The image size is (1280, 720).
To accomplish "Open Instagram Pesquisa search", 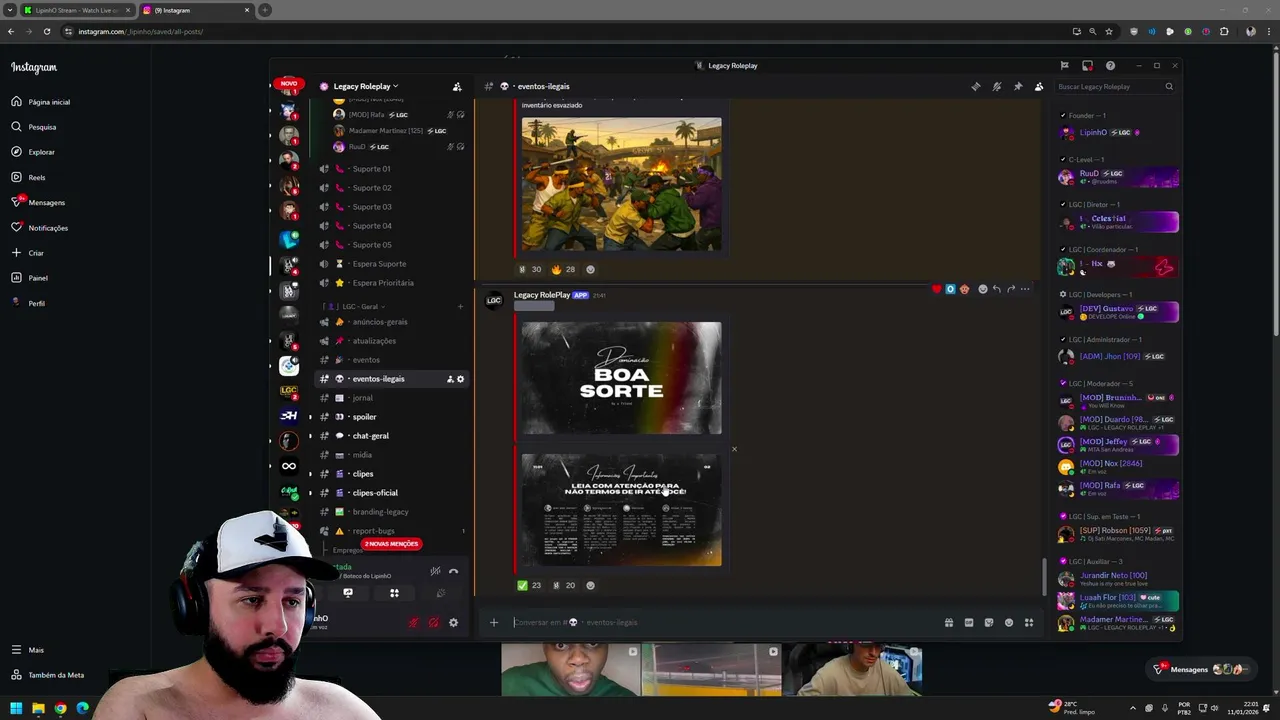I will [x=33, y=127].
